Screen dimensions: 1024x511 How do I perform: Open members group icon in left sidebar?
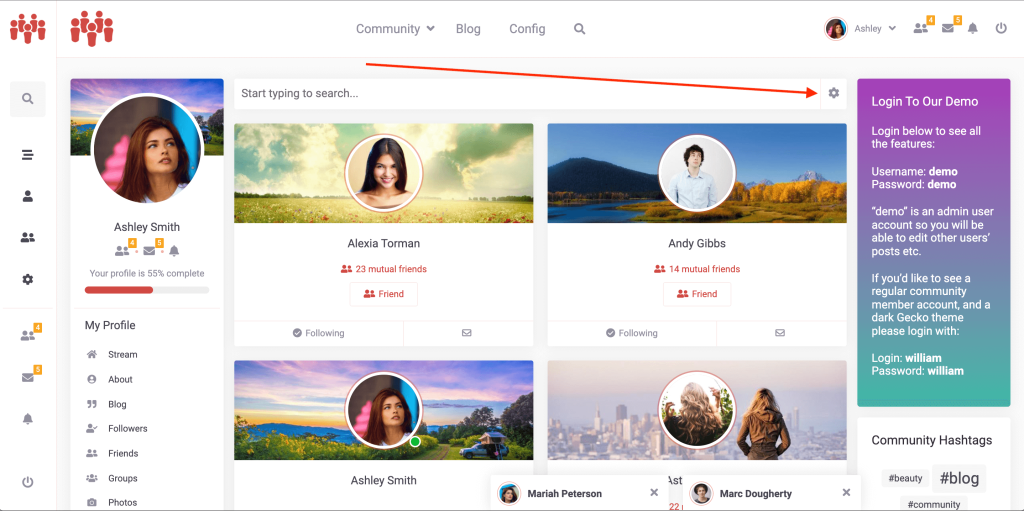(27, 238)
